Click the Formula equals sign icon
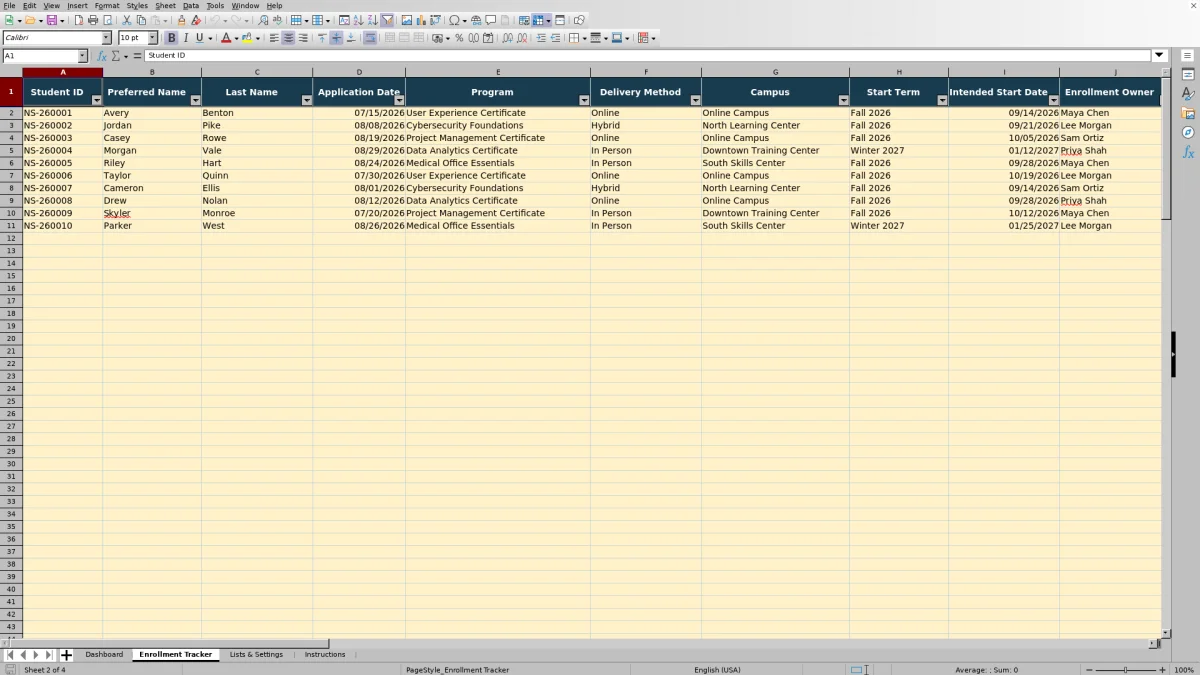The height and width of the screenshot is (675, 1200). pos(137,56)
